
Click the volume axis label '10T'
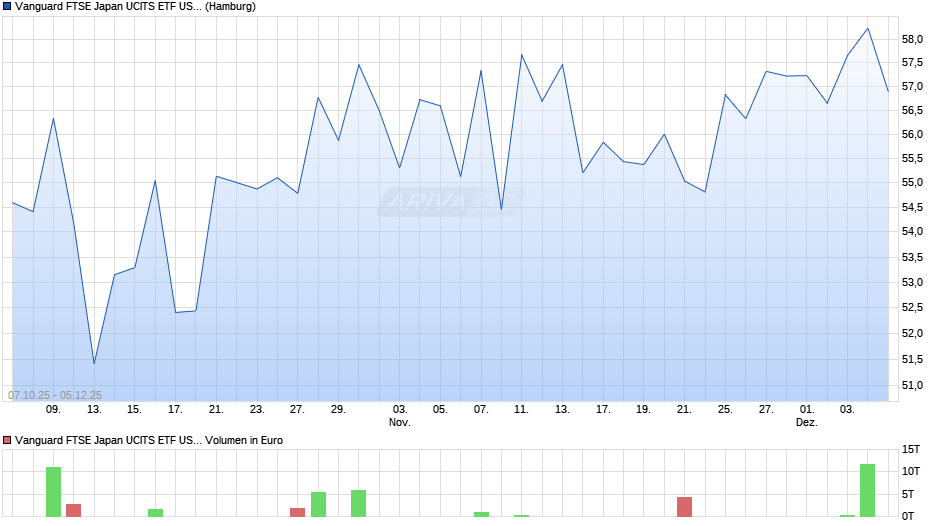[x=911, y=471]
